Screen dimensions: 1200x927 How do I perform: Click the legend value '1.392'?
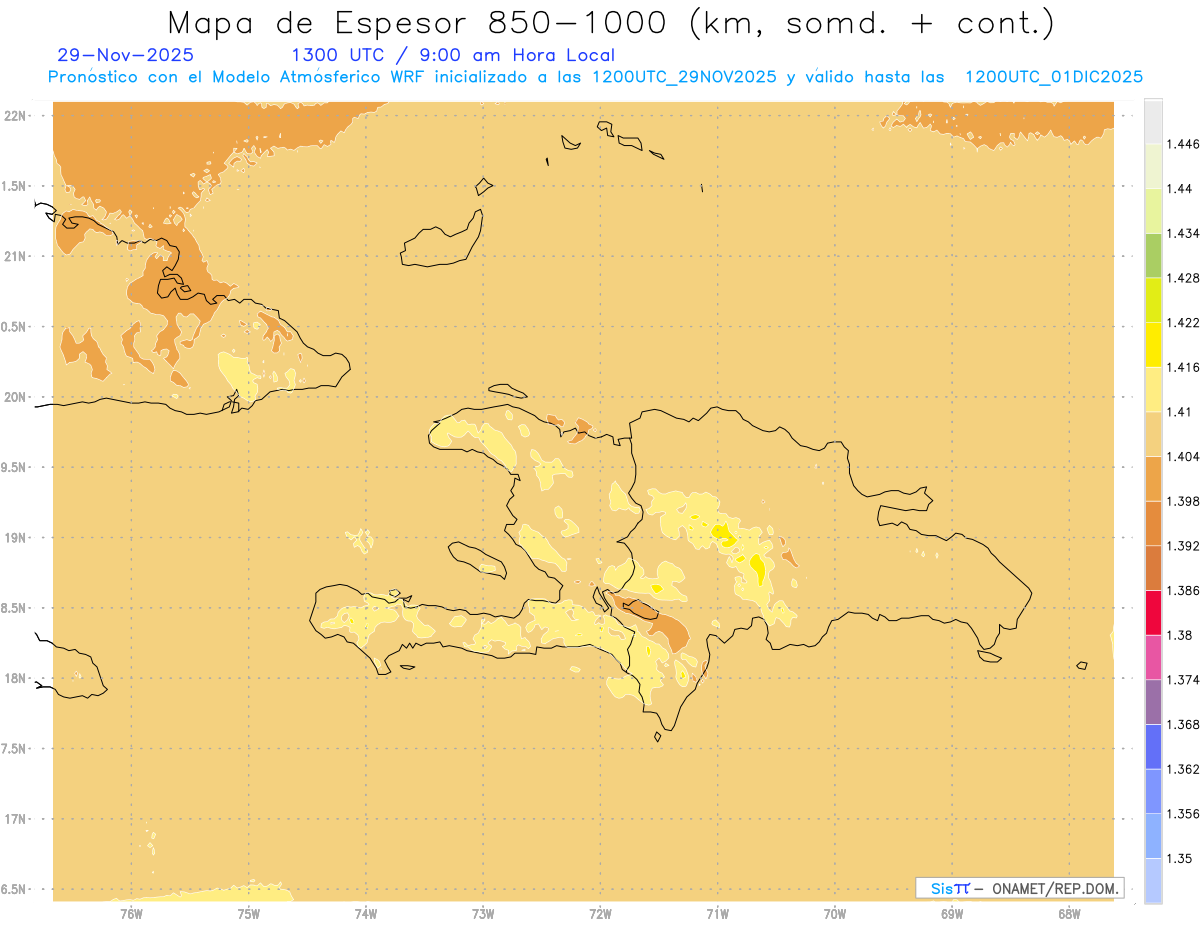(x=1183, y=546)
